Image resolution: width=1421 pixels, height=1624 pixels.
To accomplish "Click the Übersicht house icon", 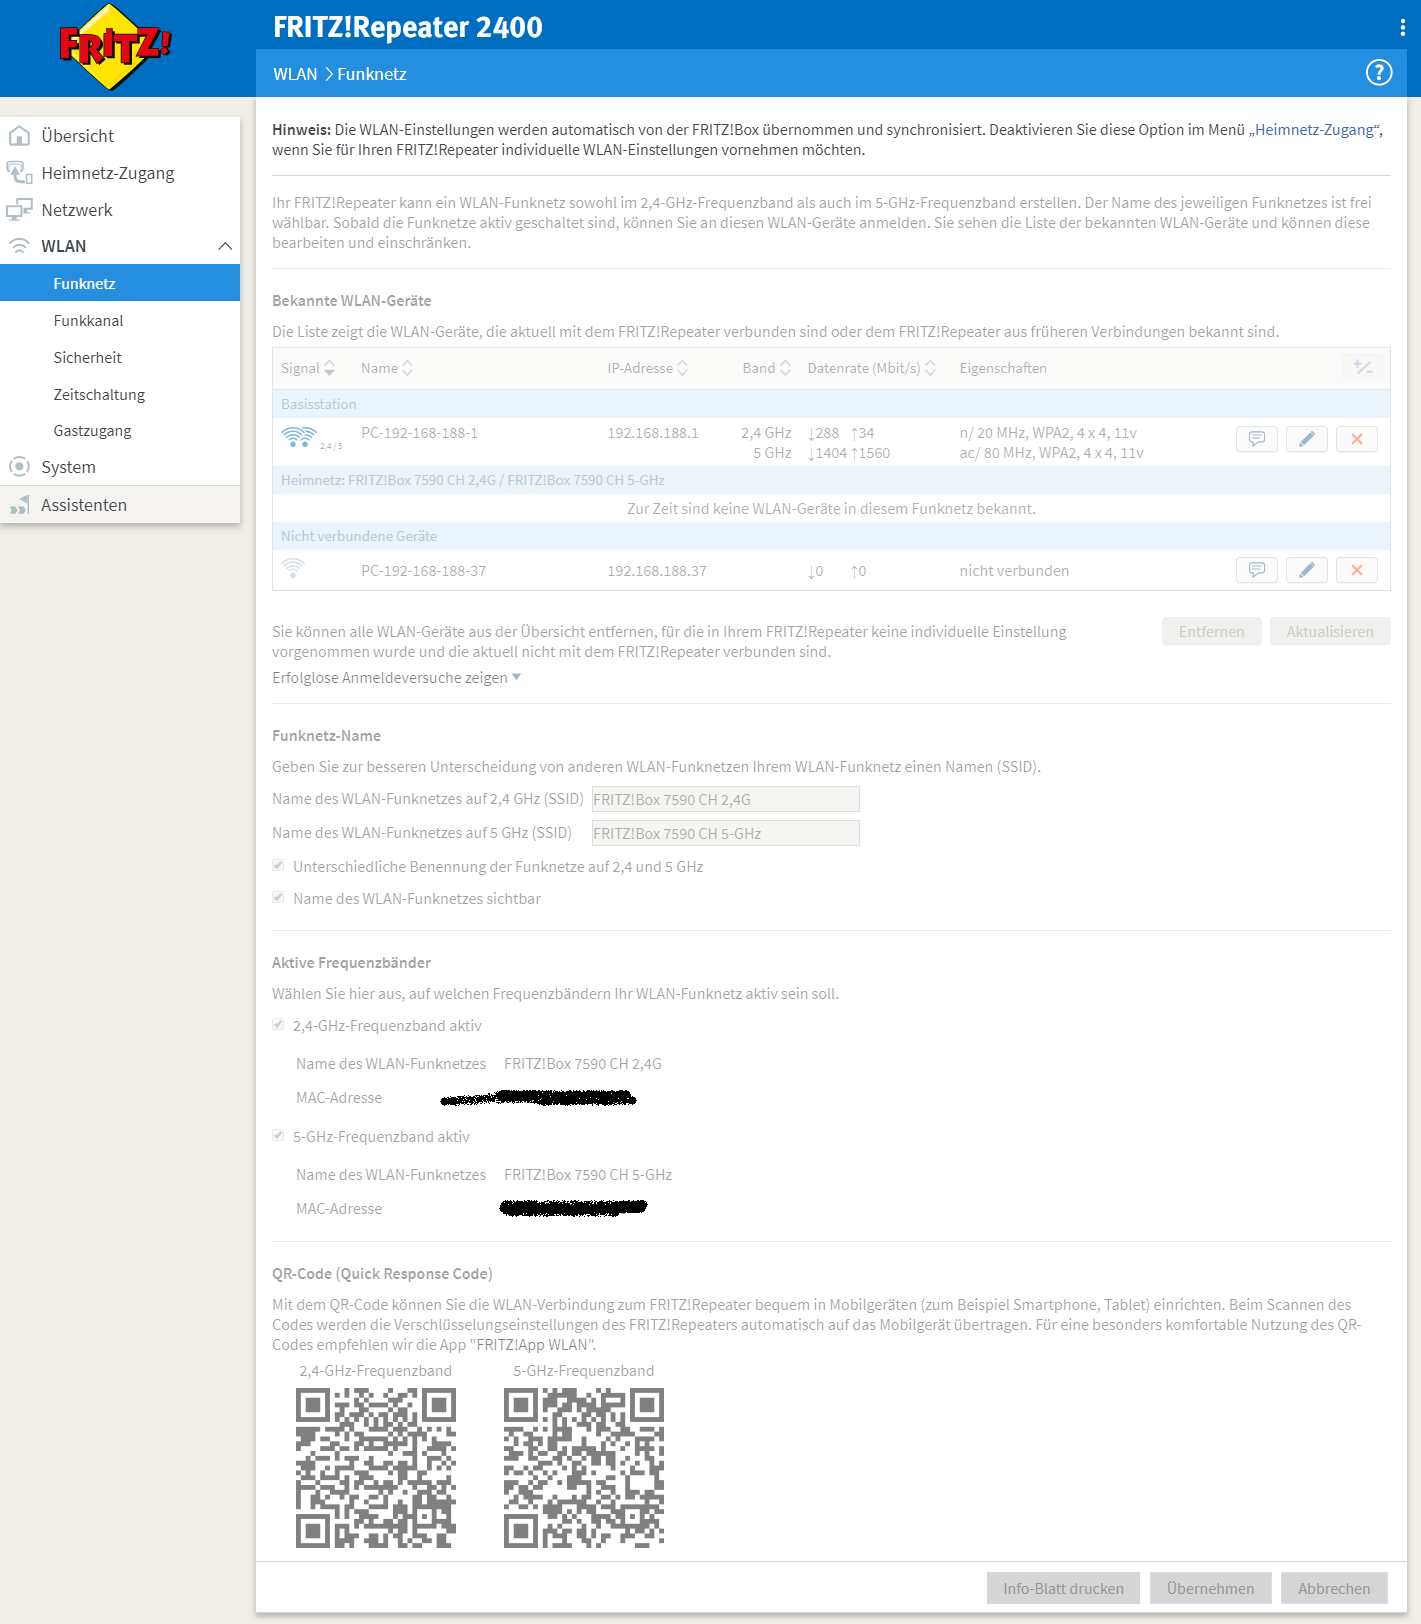I will (19, 136).
